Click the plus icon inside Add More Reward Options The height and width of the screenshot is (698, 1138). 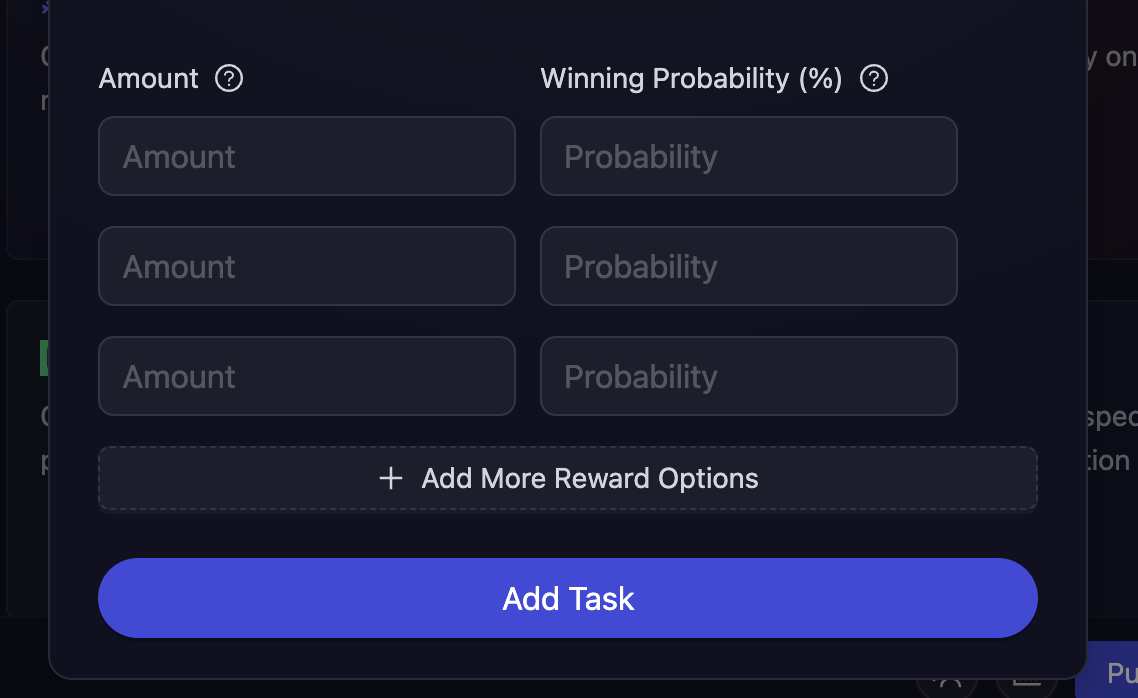(x=390, y=478)
